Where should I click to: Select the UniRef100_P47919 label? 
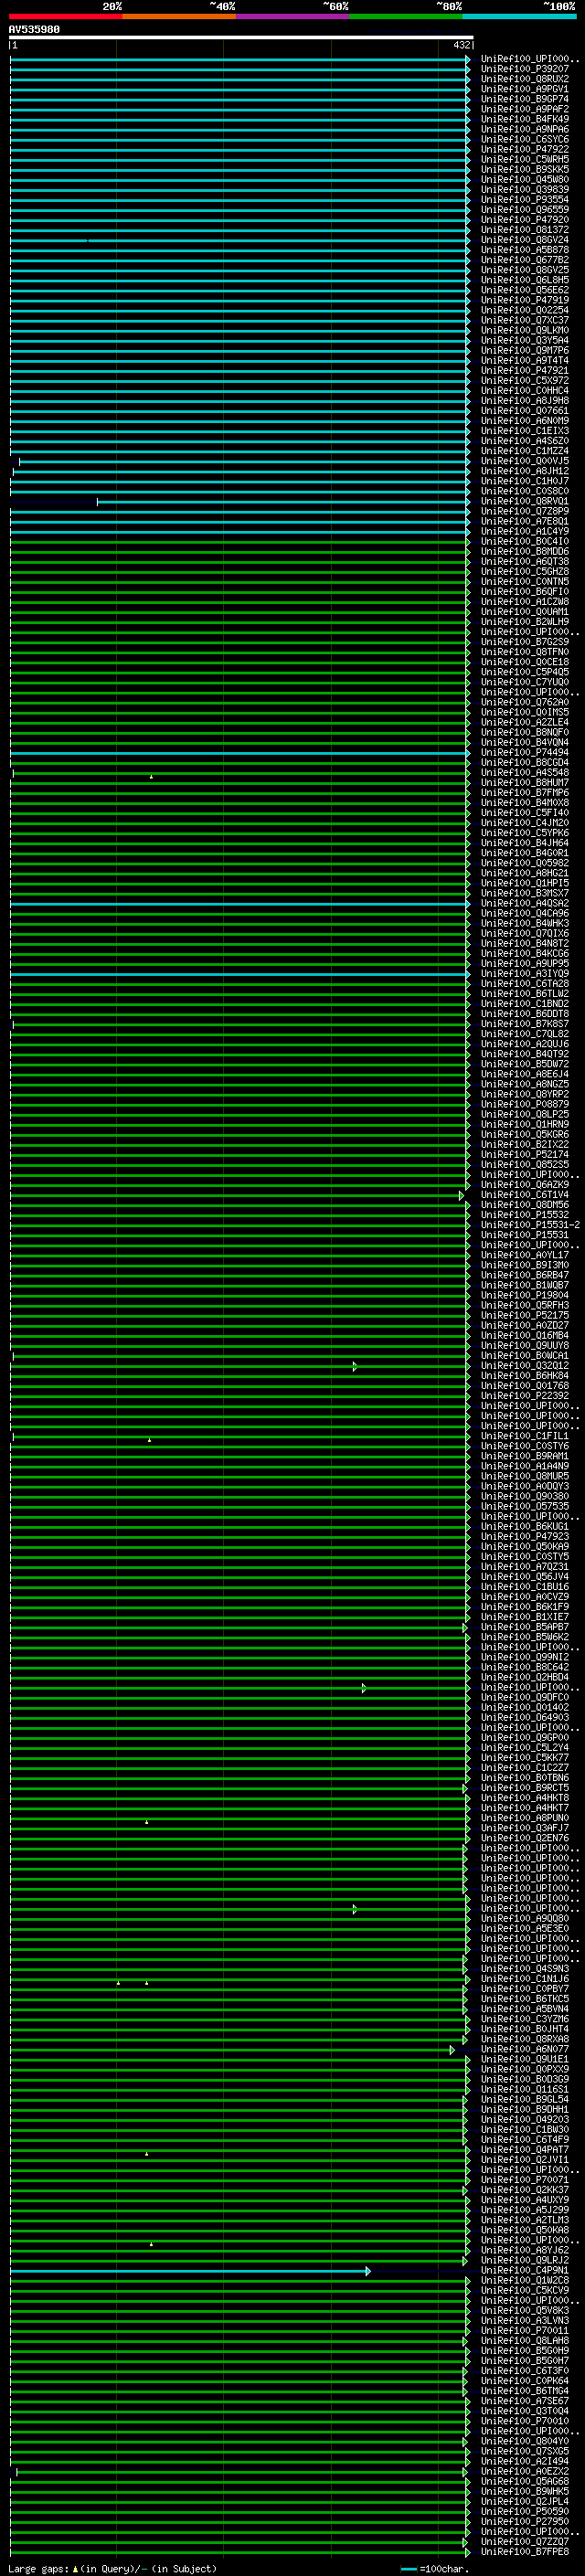pos(525,300)
